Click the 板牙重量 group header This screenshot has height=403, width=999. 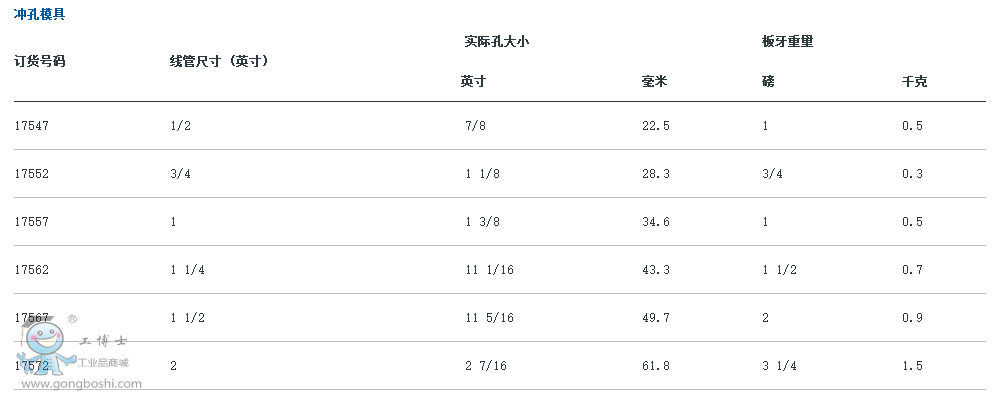tap(787, 42)
